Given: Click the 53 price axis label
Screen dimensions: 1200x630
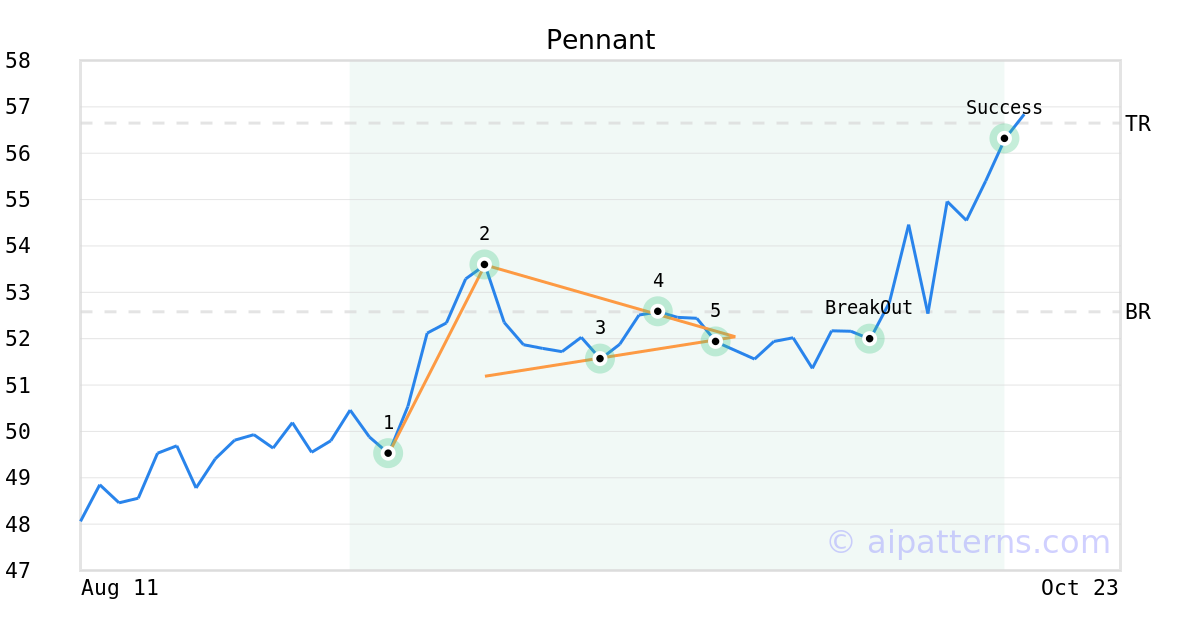Looking at the screenshot, I should pos(18,293).
